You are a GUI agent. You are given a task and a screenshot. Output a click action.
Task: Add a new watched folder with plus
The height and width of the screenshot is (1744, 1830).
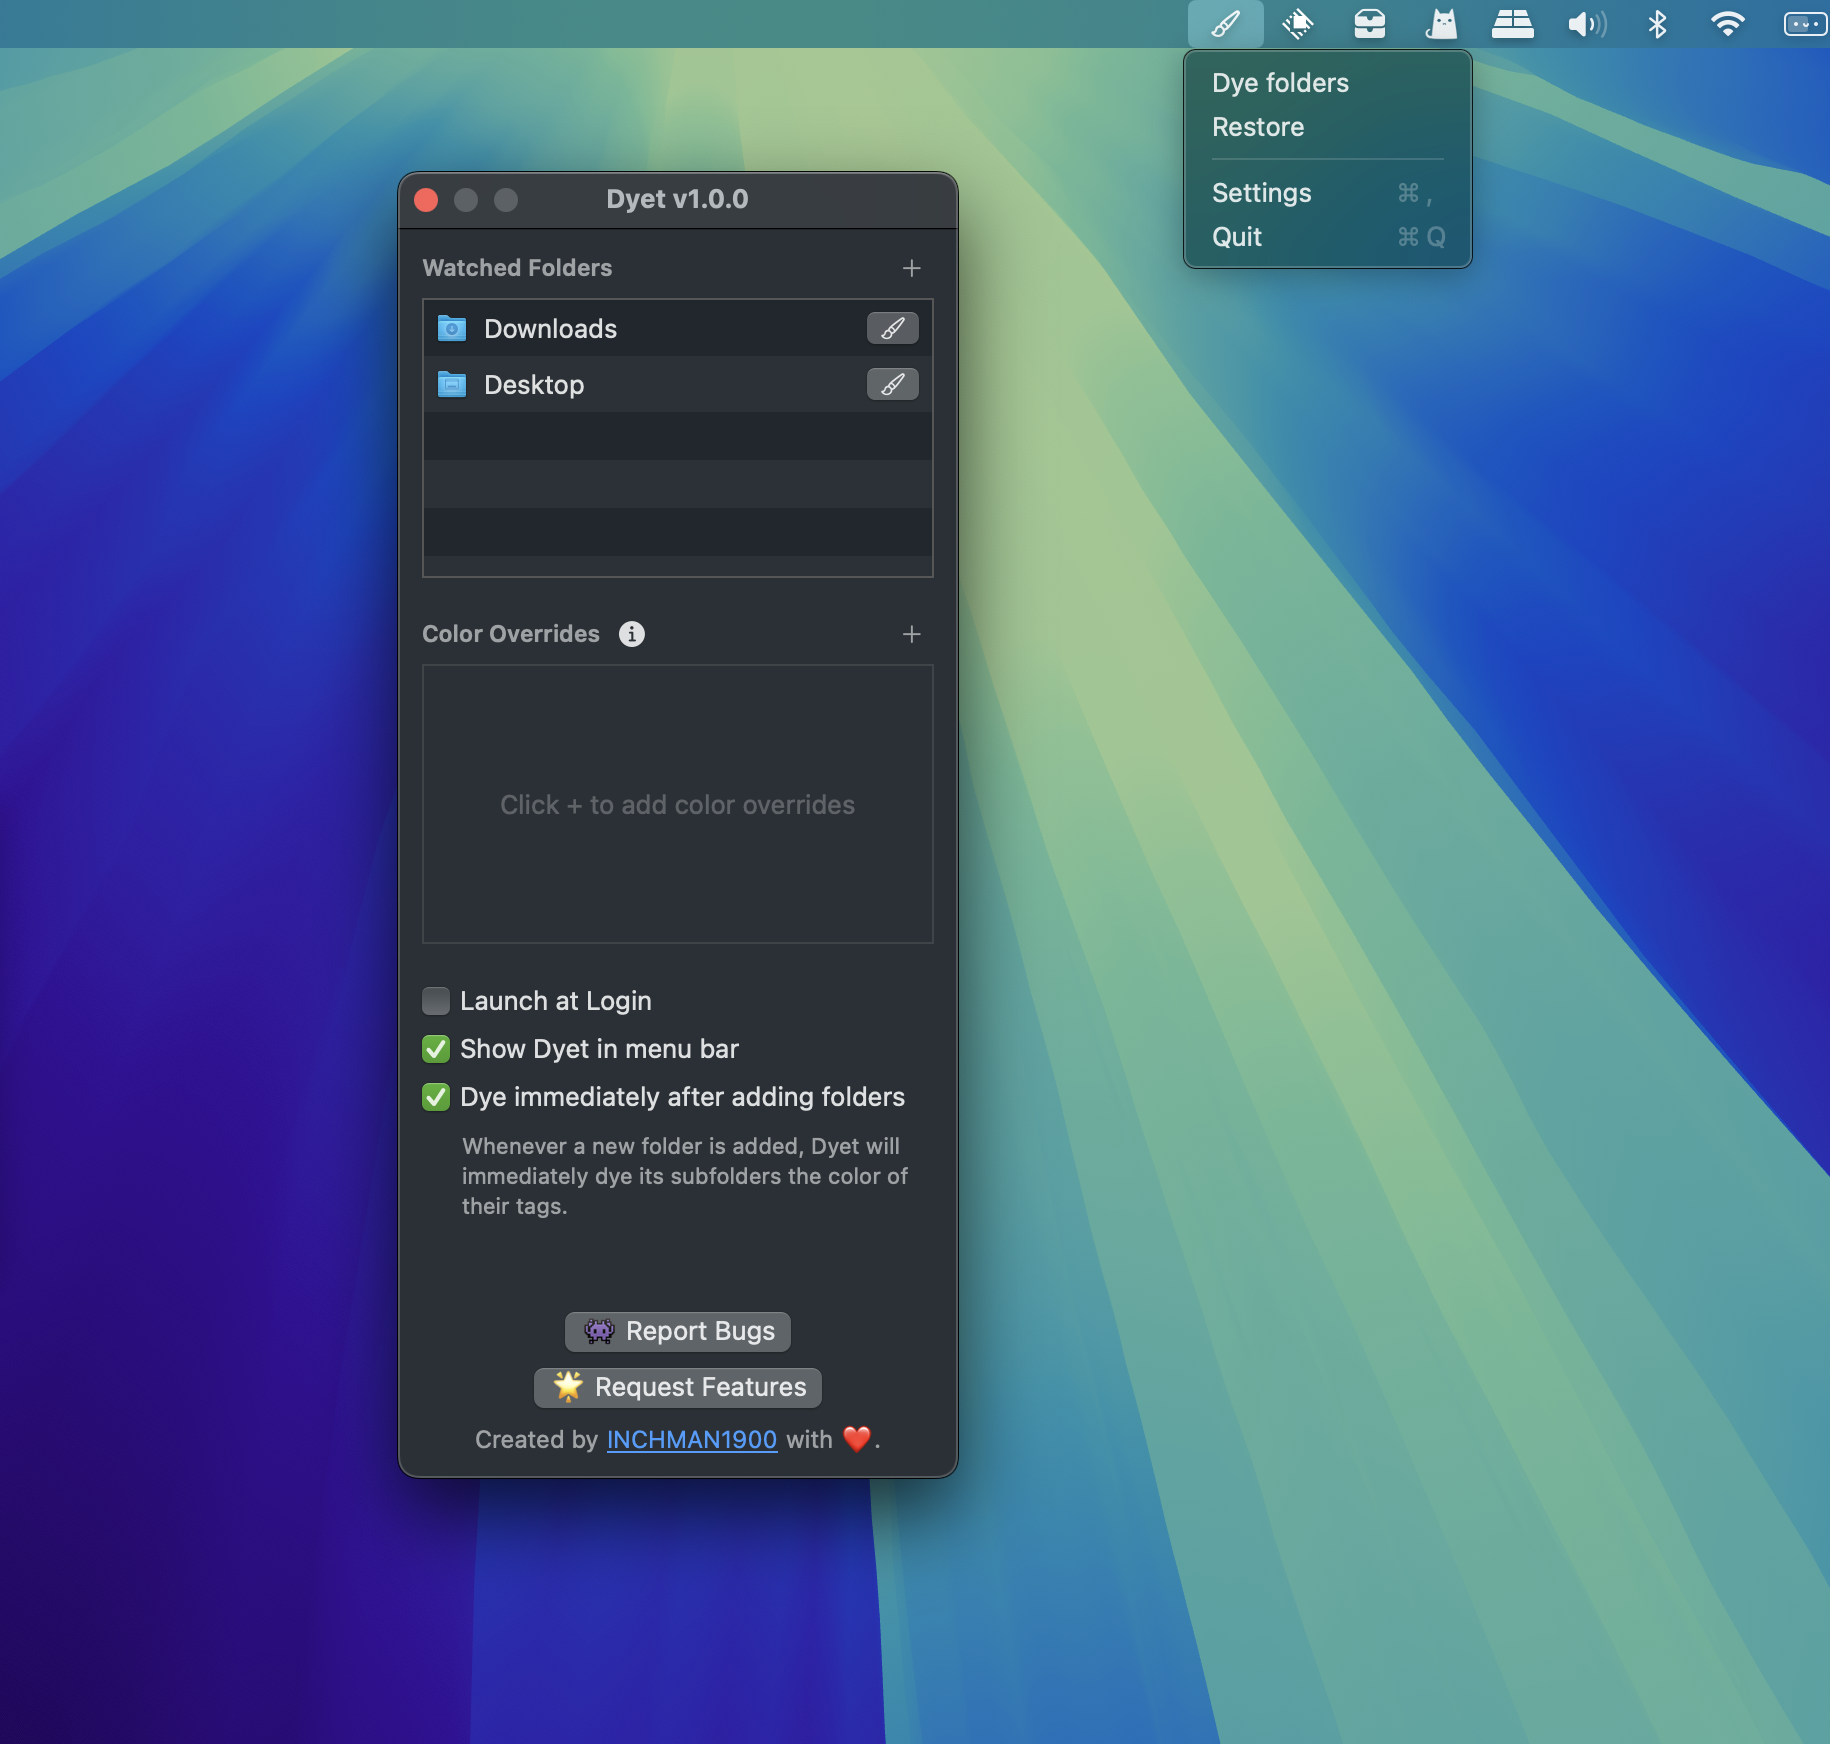click(x=911, y=268)
